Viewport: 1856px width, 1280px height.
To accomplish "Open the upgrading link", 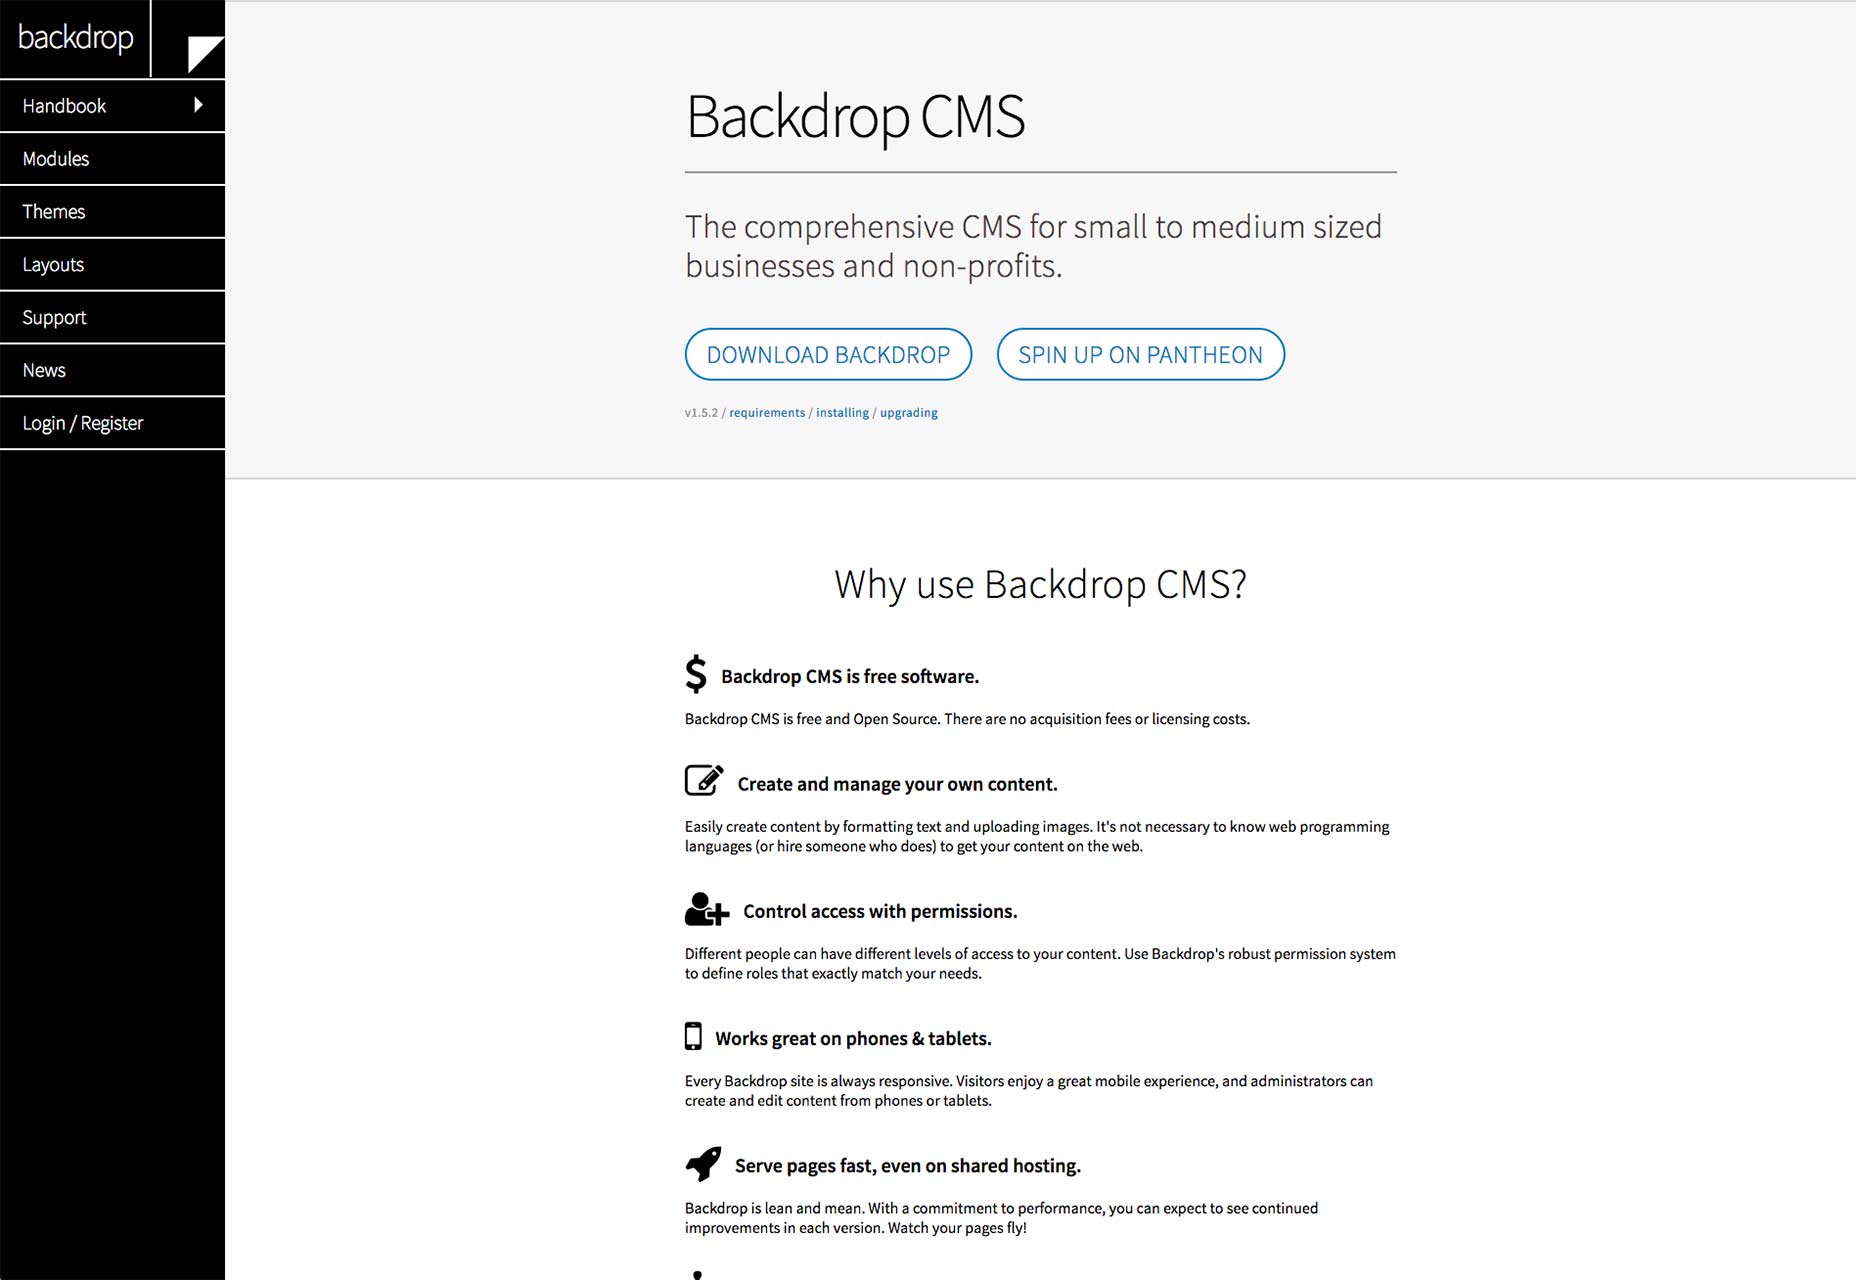I will (x=908, y=413).
